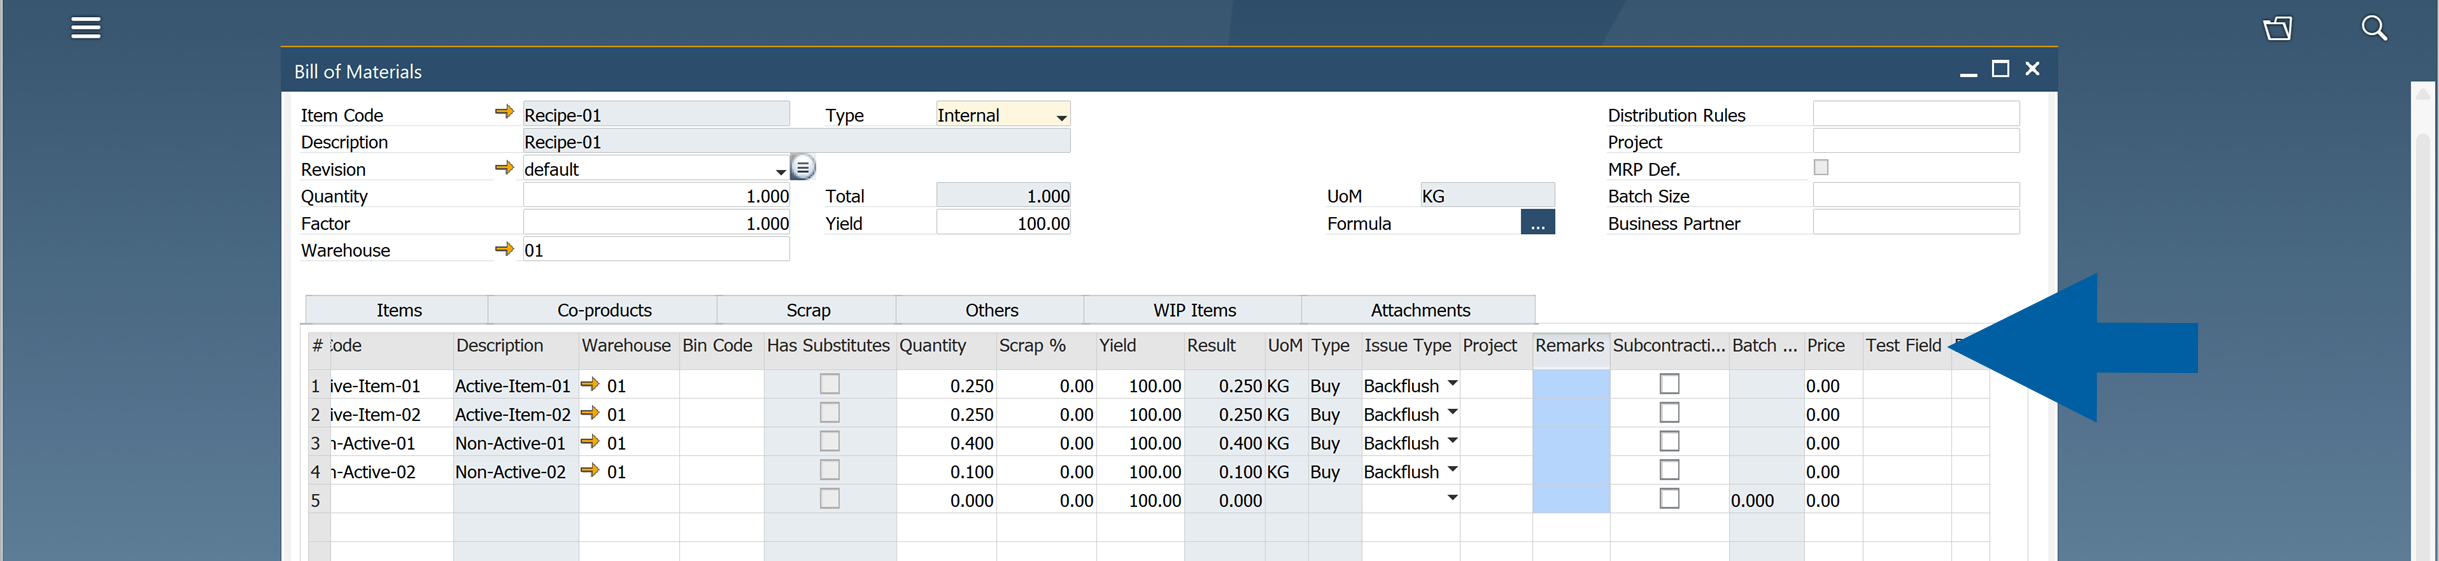Click the Description cell Active-Item-02

coord(515,414)
